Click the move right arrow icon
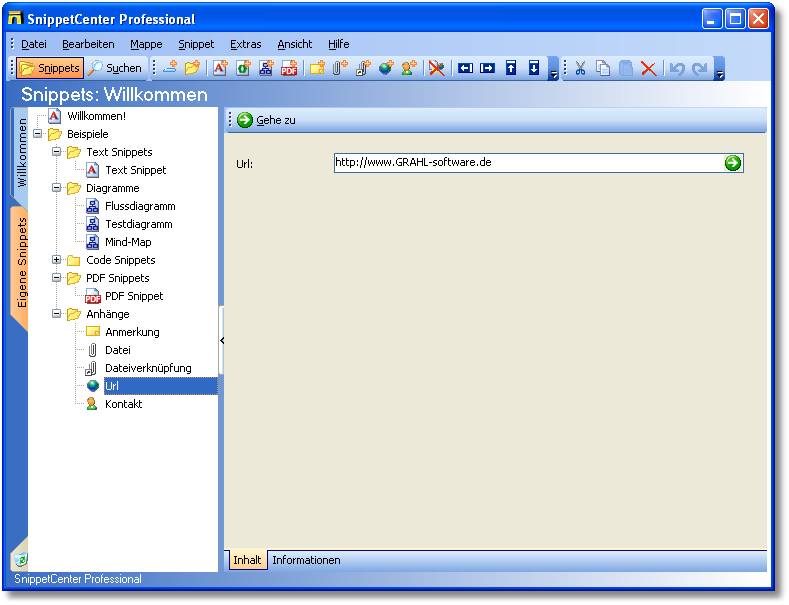The width and height of the screenshot is (789, 605). click(487, 67)
